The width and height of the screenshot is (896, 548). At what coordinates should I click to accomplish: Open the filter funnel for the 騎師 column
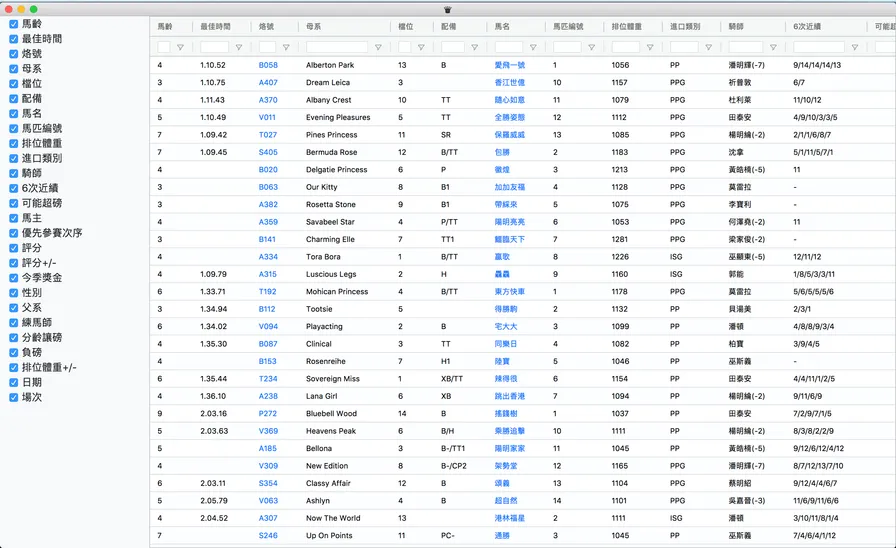tap(773, 47)
